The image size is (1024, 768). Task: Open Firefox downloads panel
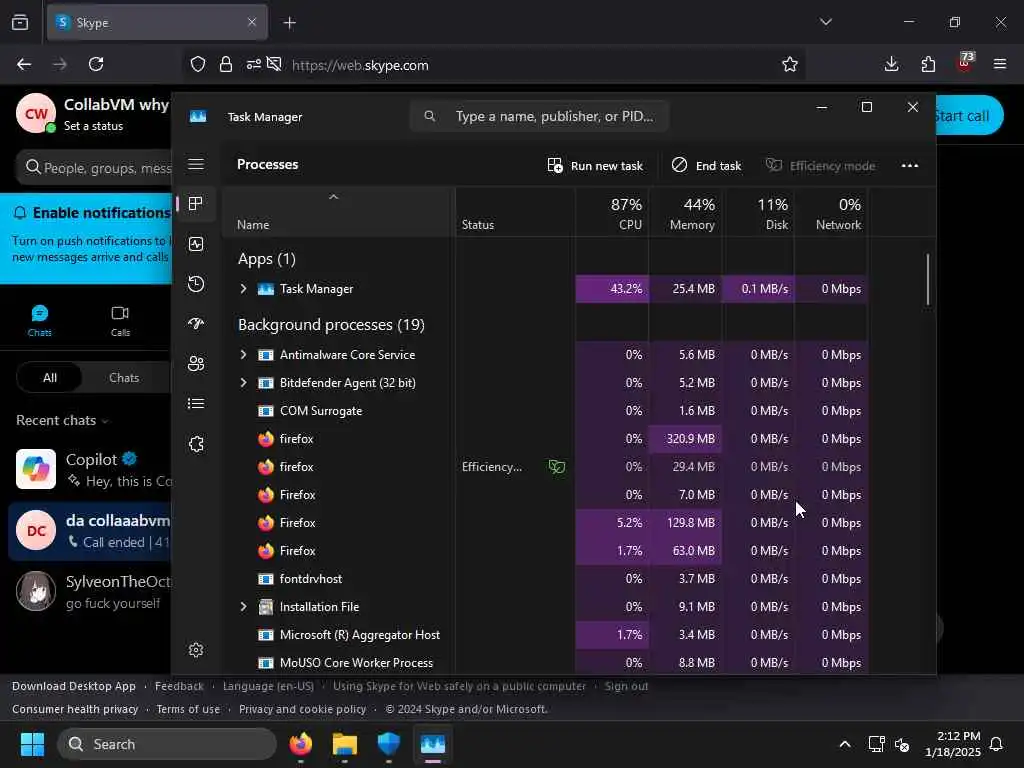tap(891, 64)
